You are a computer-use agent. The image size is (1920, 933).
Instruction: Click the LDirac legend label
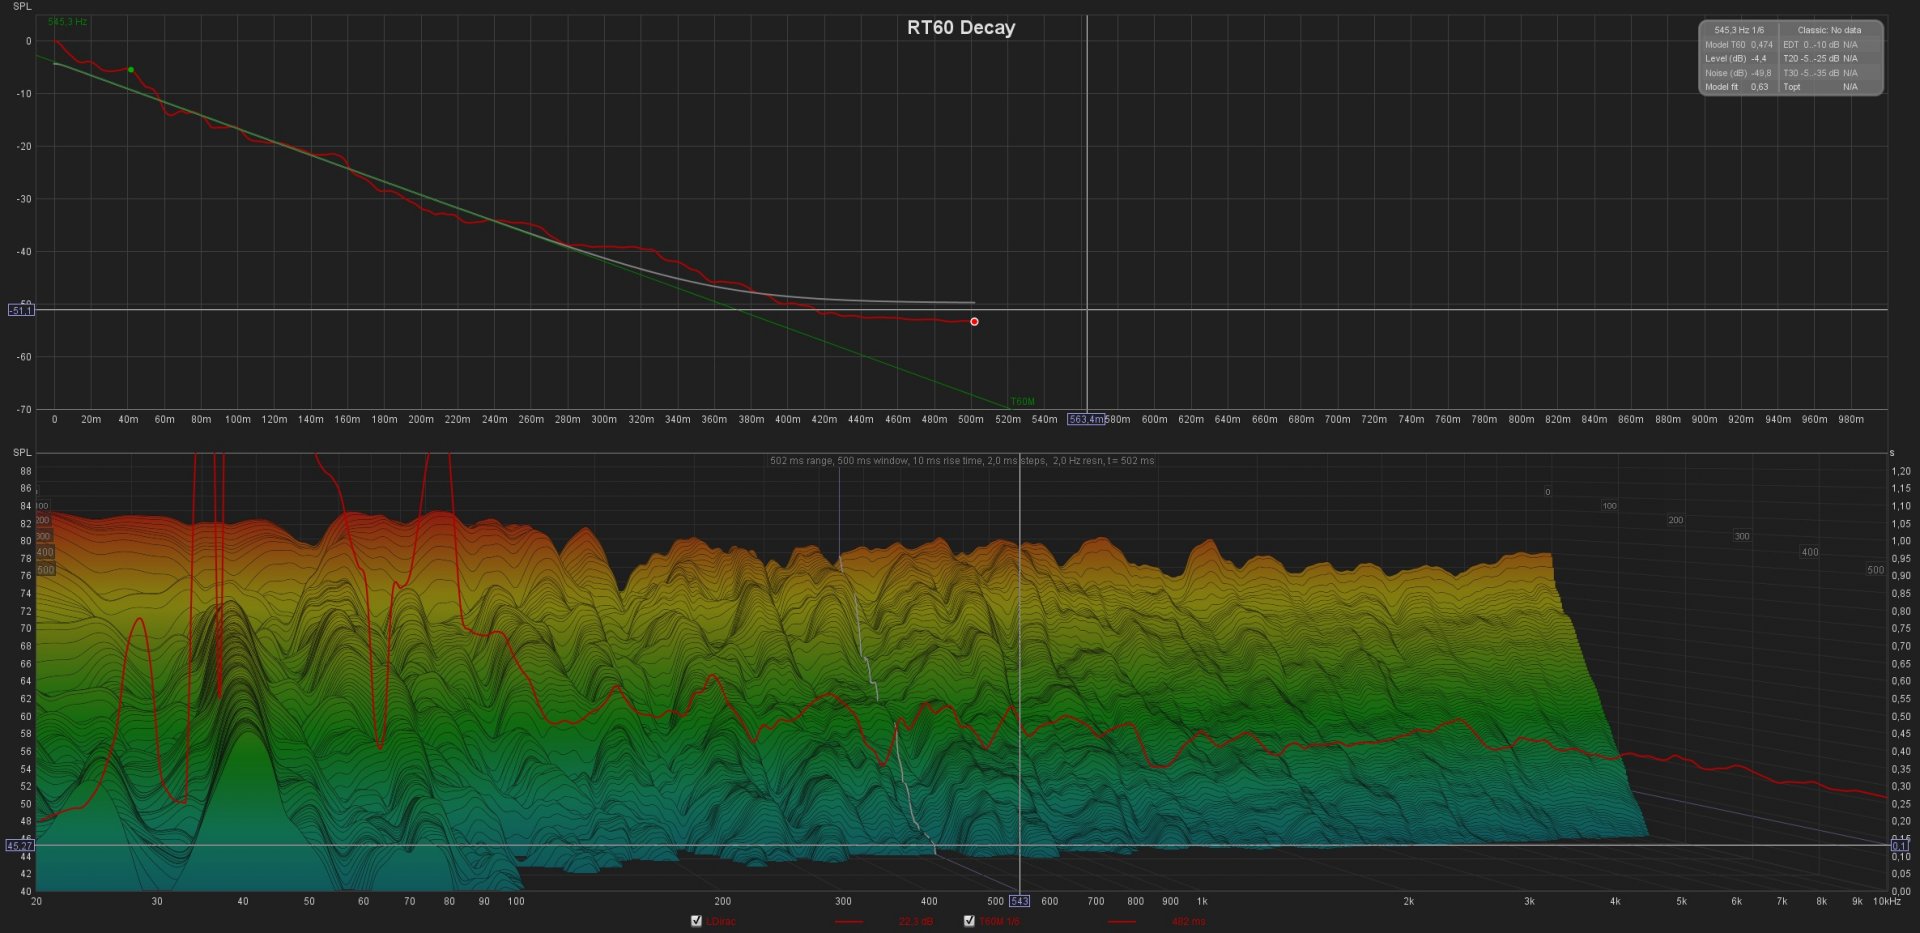(720, 921)
